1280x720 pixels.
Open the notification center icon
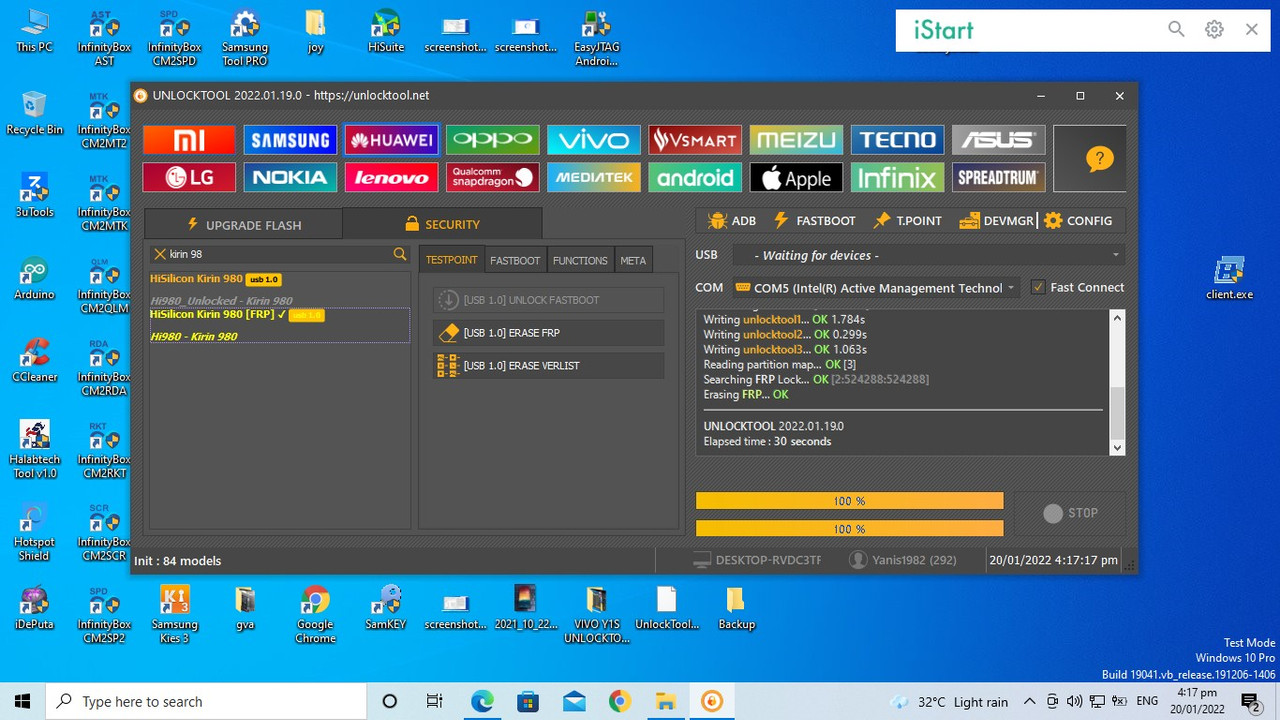(x=1250, y=702)
